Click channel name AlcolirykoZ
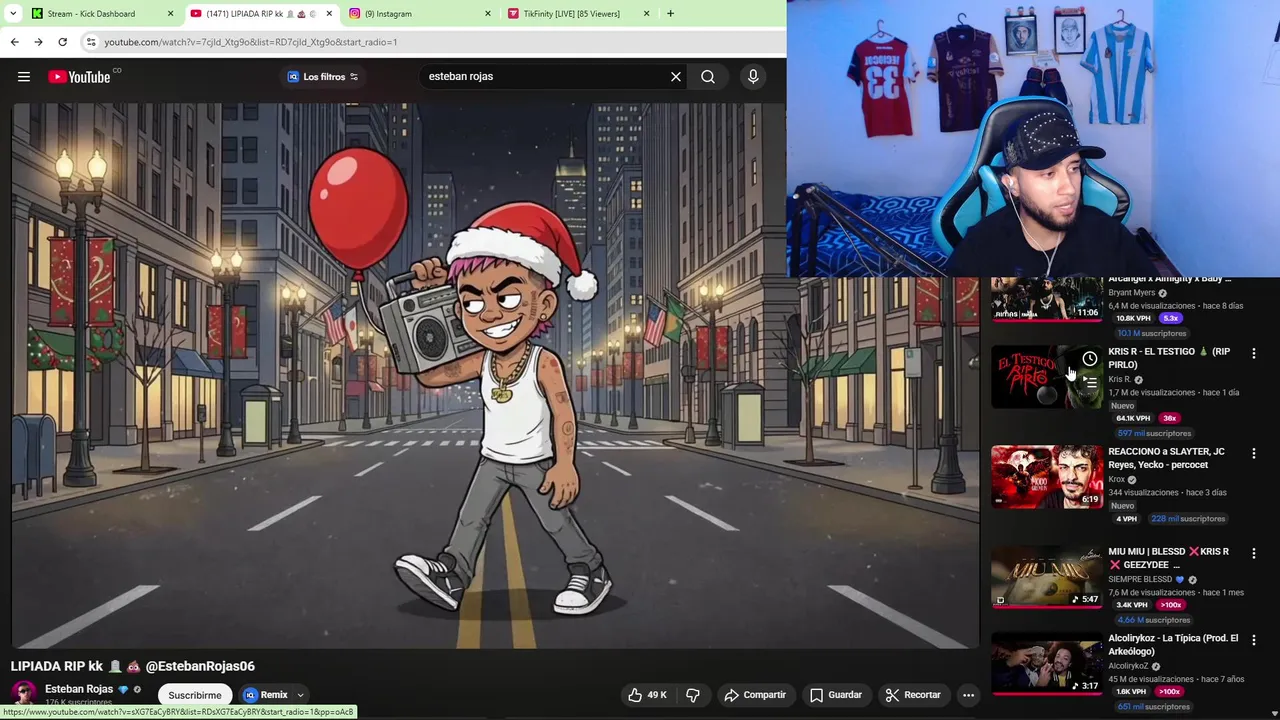 [1128, 667]
